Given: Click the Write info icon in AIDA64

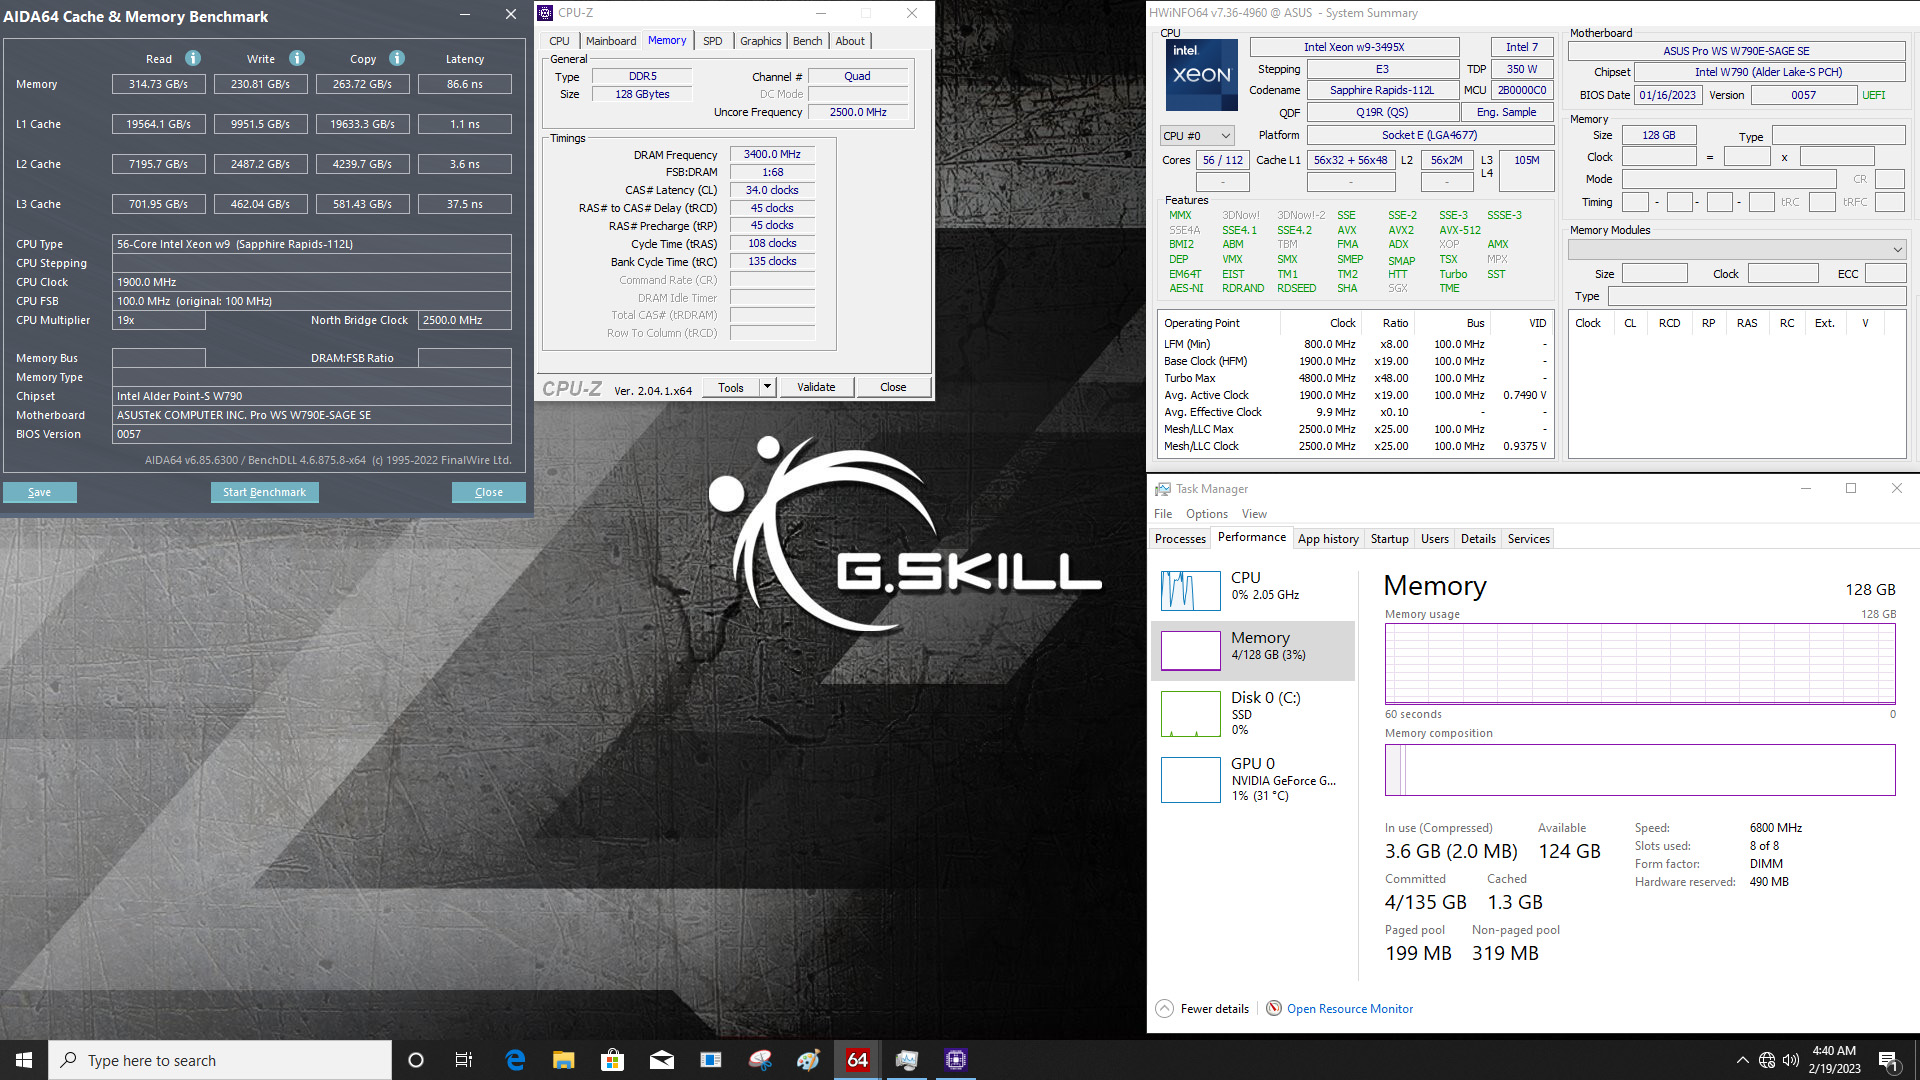Looking at the screenshot, I should (x=297, y=58).
